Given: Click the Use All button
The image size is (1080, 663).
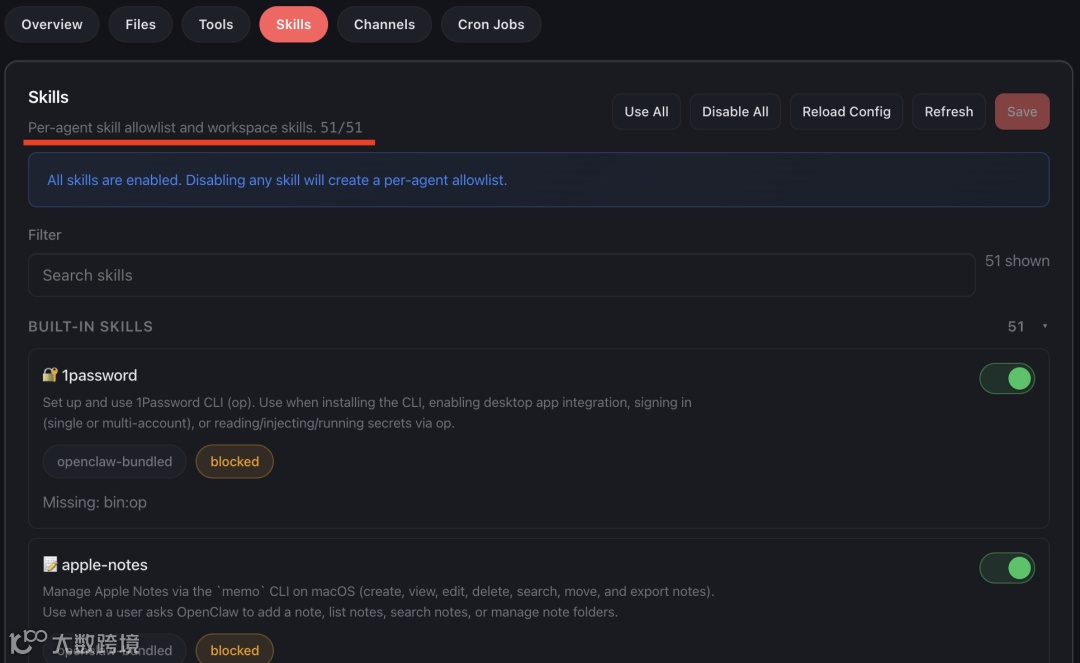Looking at the screenshot, I should 646,112.
